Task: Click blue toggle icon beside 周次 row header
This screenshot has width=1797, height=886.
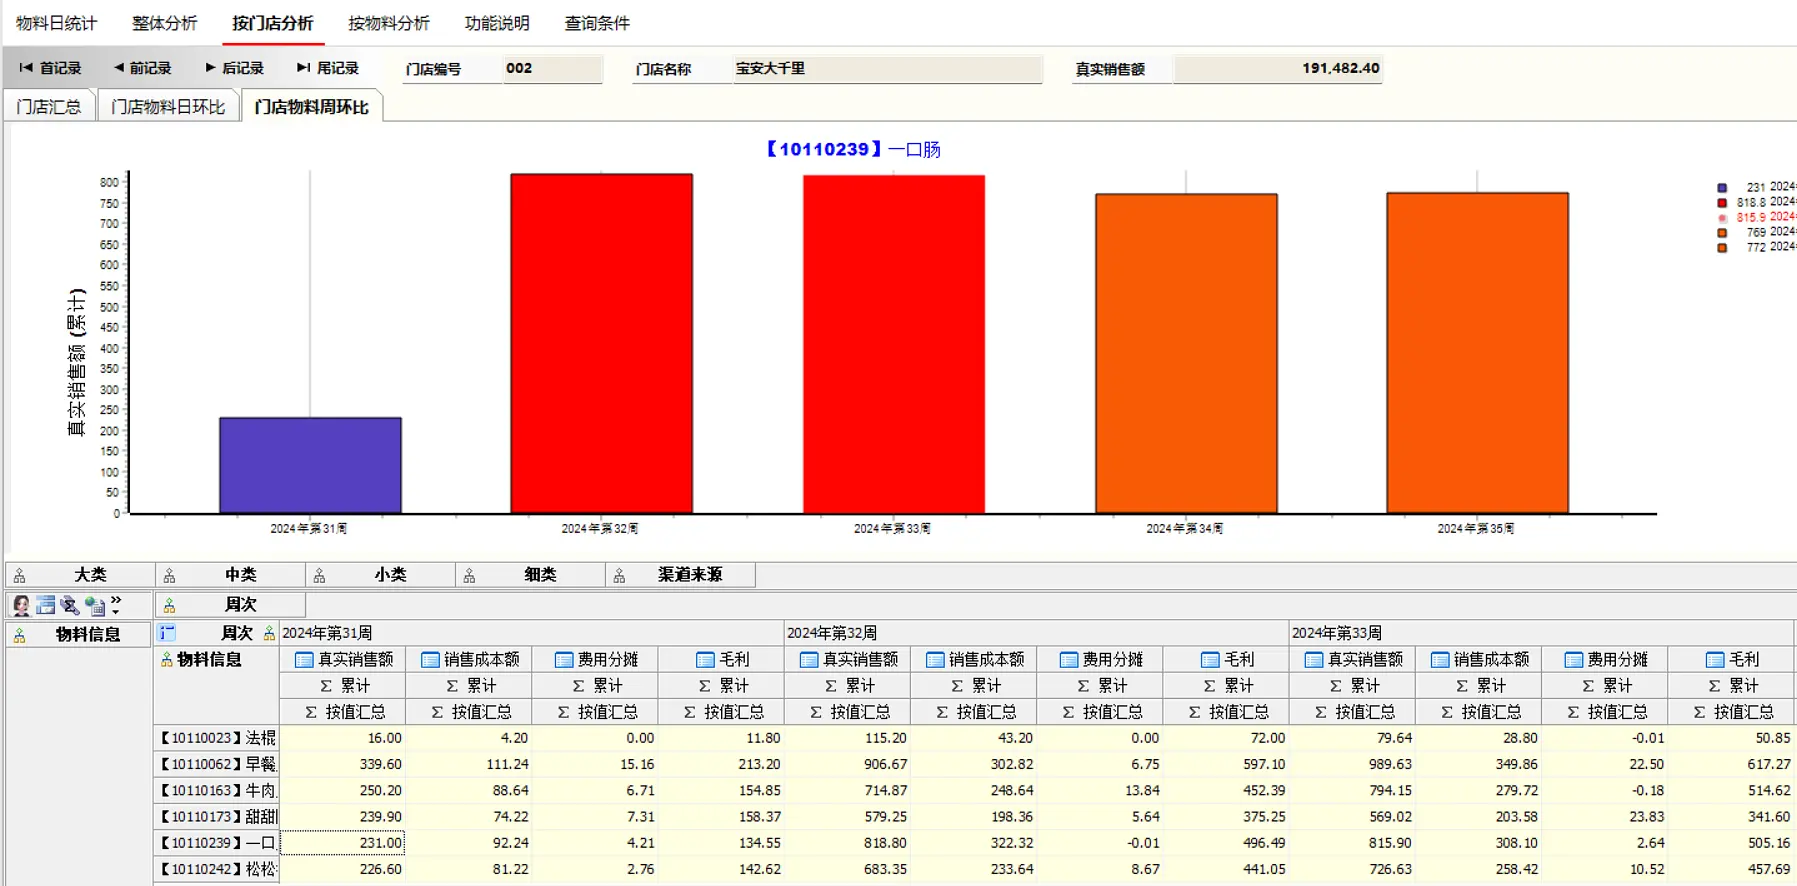Action: pos(167,633)
